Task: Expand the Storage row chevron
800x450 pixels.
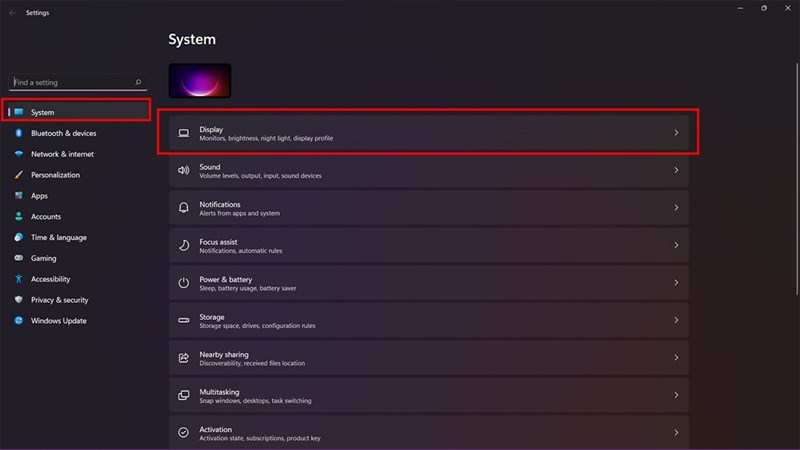Action: tap(676, 320)
